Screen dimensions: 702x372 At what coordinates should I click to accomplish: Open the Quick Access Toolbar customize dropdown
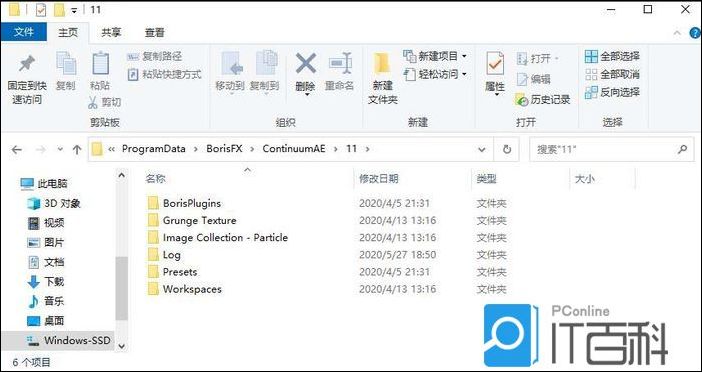coord(73,10)
